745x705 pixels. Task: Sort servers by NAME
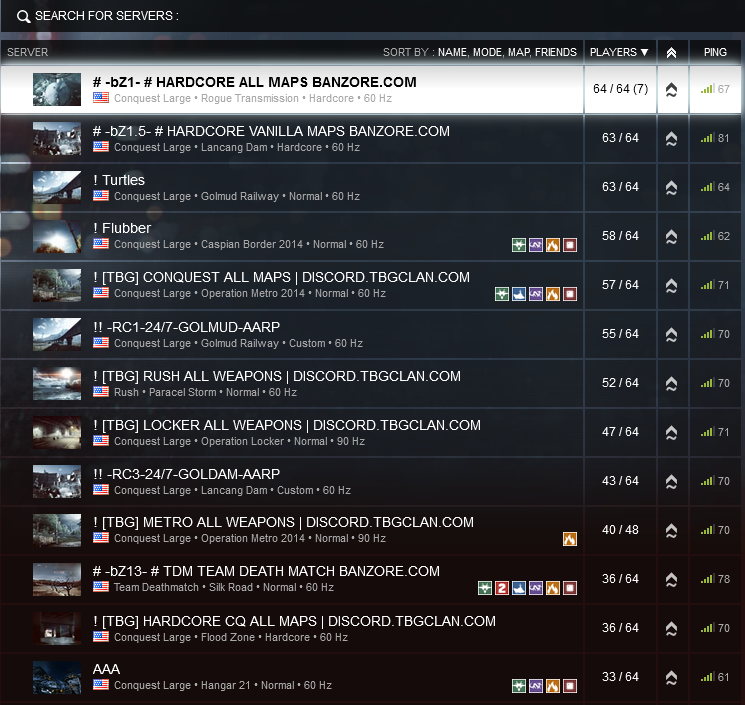(452, 52)
